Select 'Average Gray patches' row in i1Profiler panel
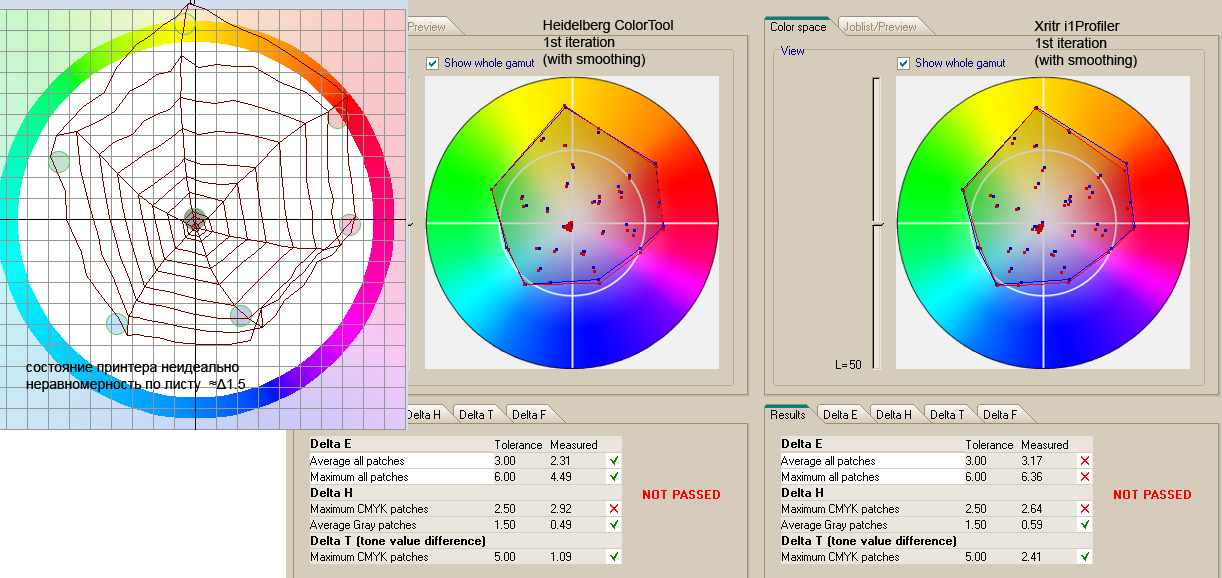The height and width of the screenshot is (578, 1222). click(x=935, y=525)
